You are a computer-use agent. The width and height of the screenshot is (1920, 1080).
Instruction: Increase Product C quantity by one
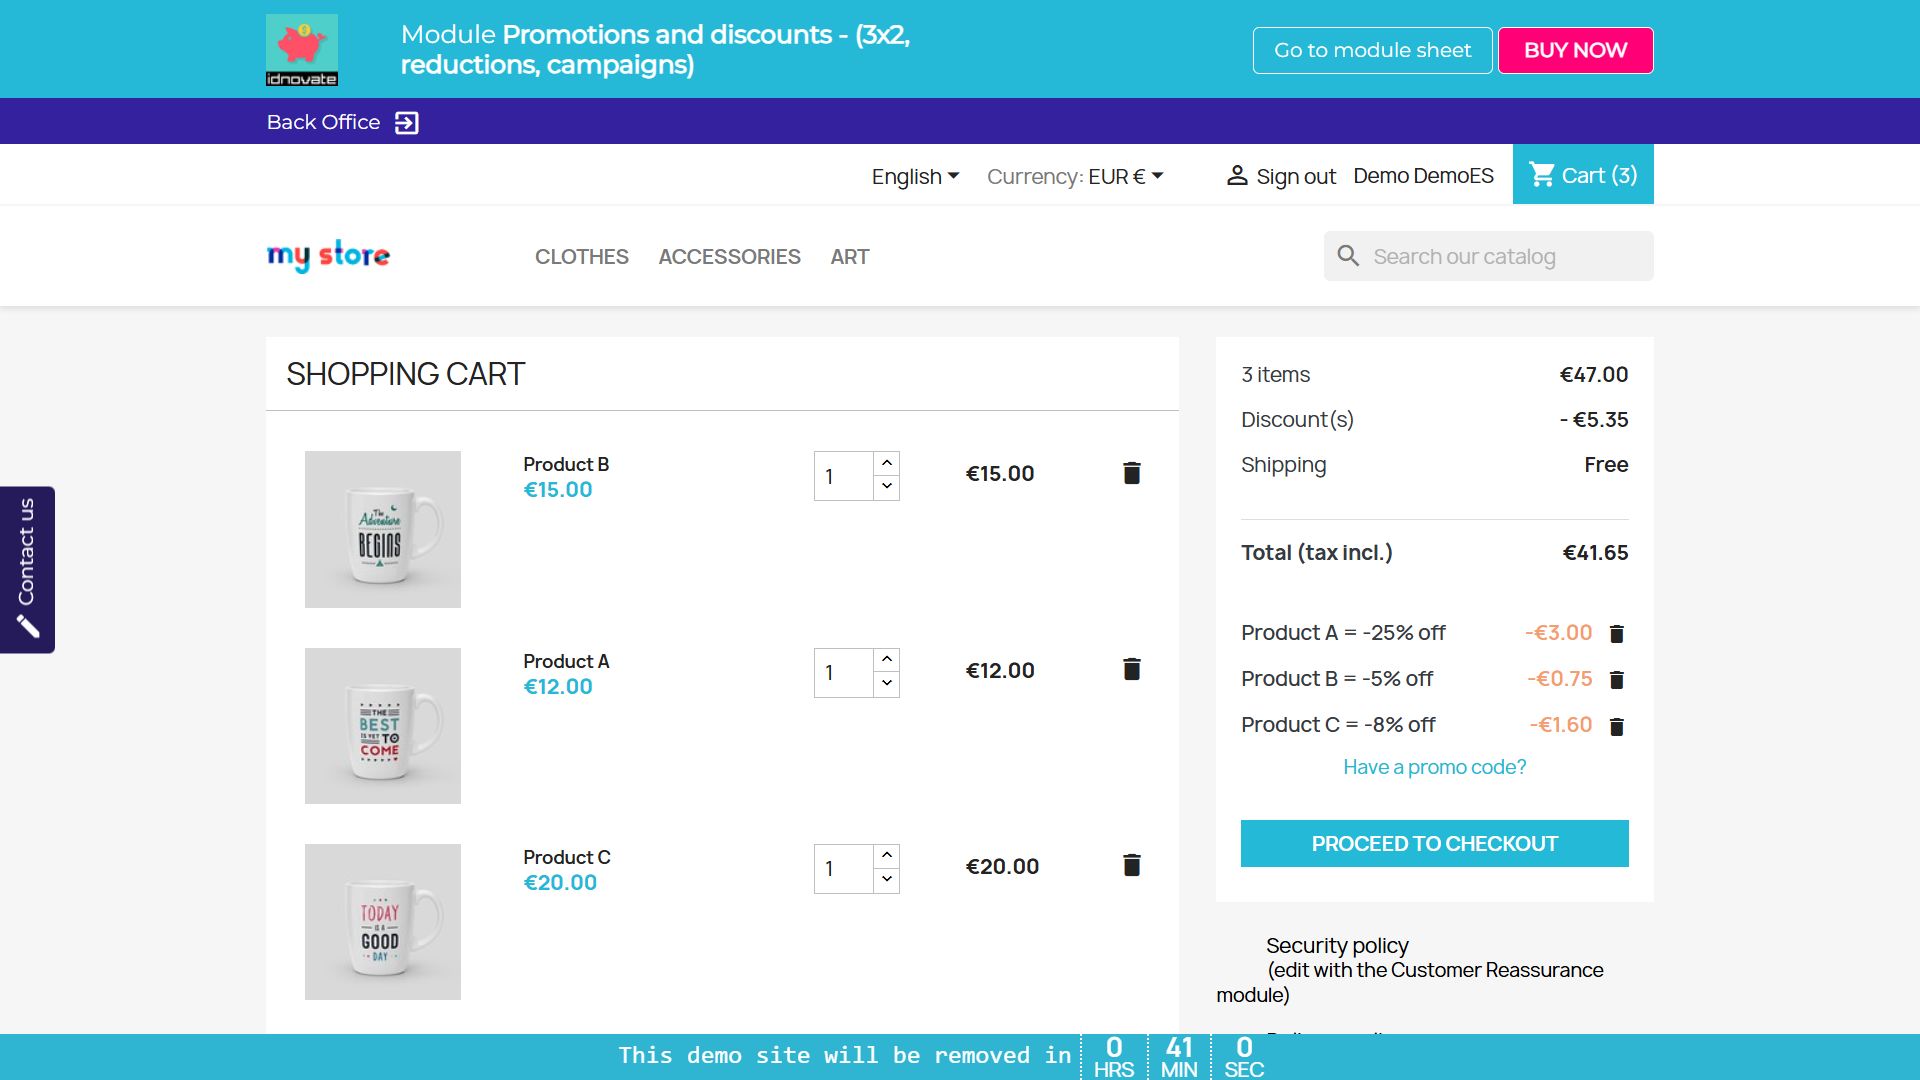tap(887, 856)
